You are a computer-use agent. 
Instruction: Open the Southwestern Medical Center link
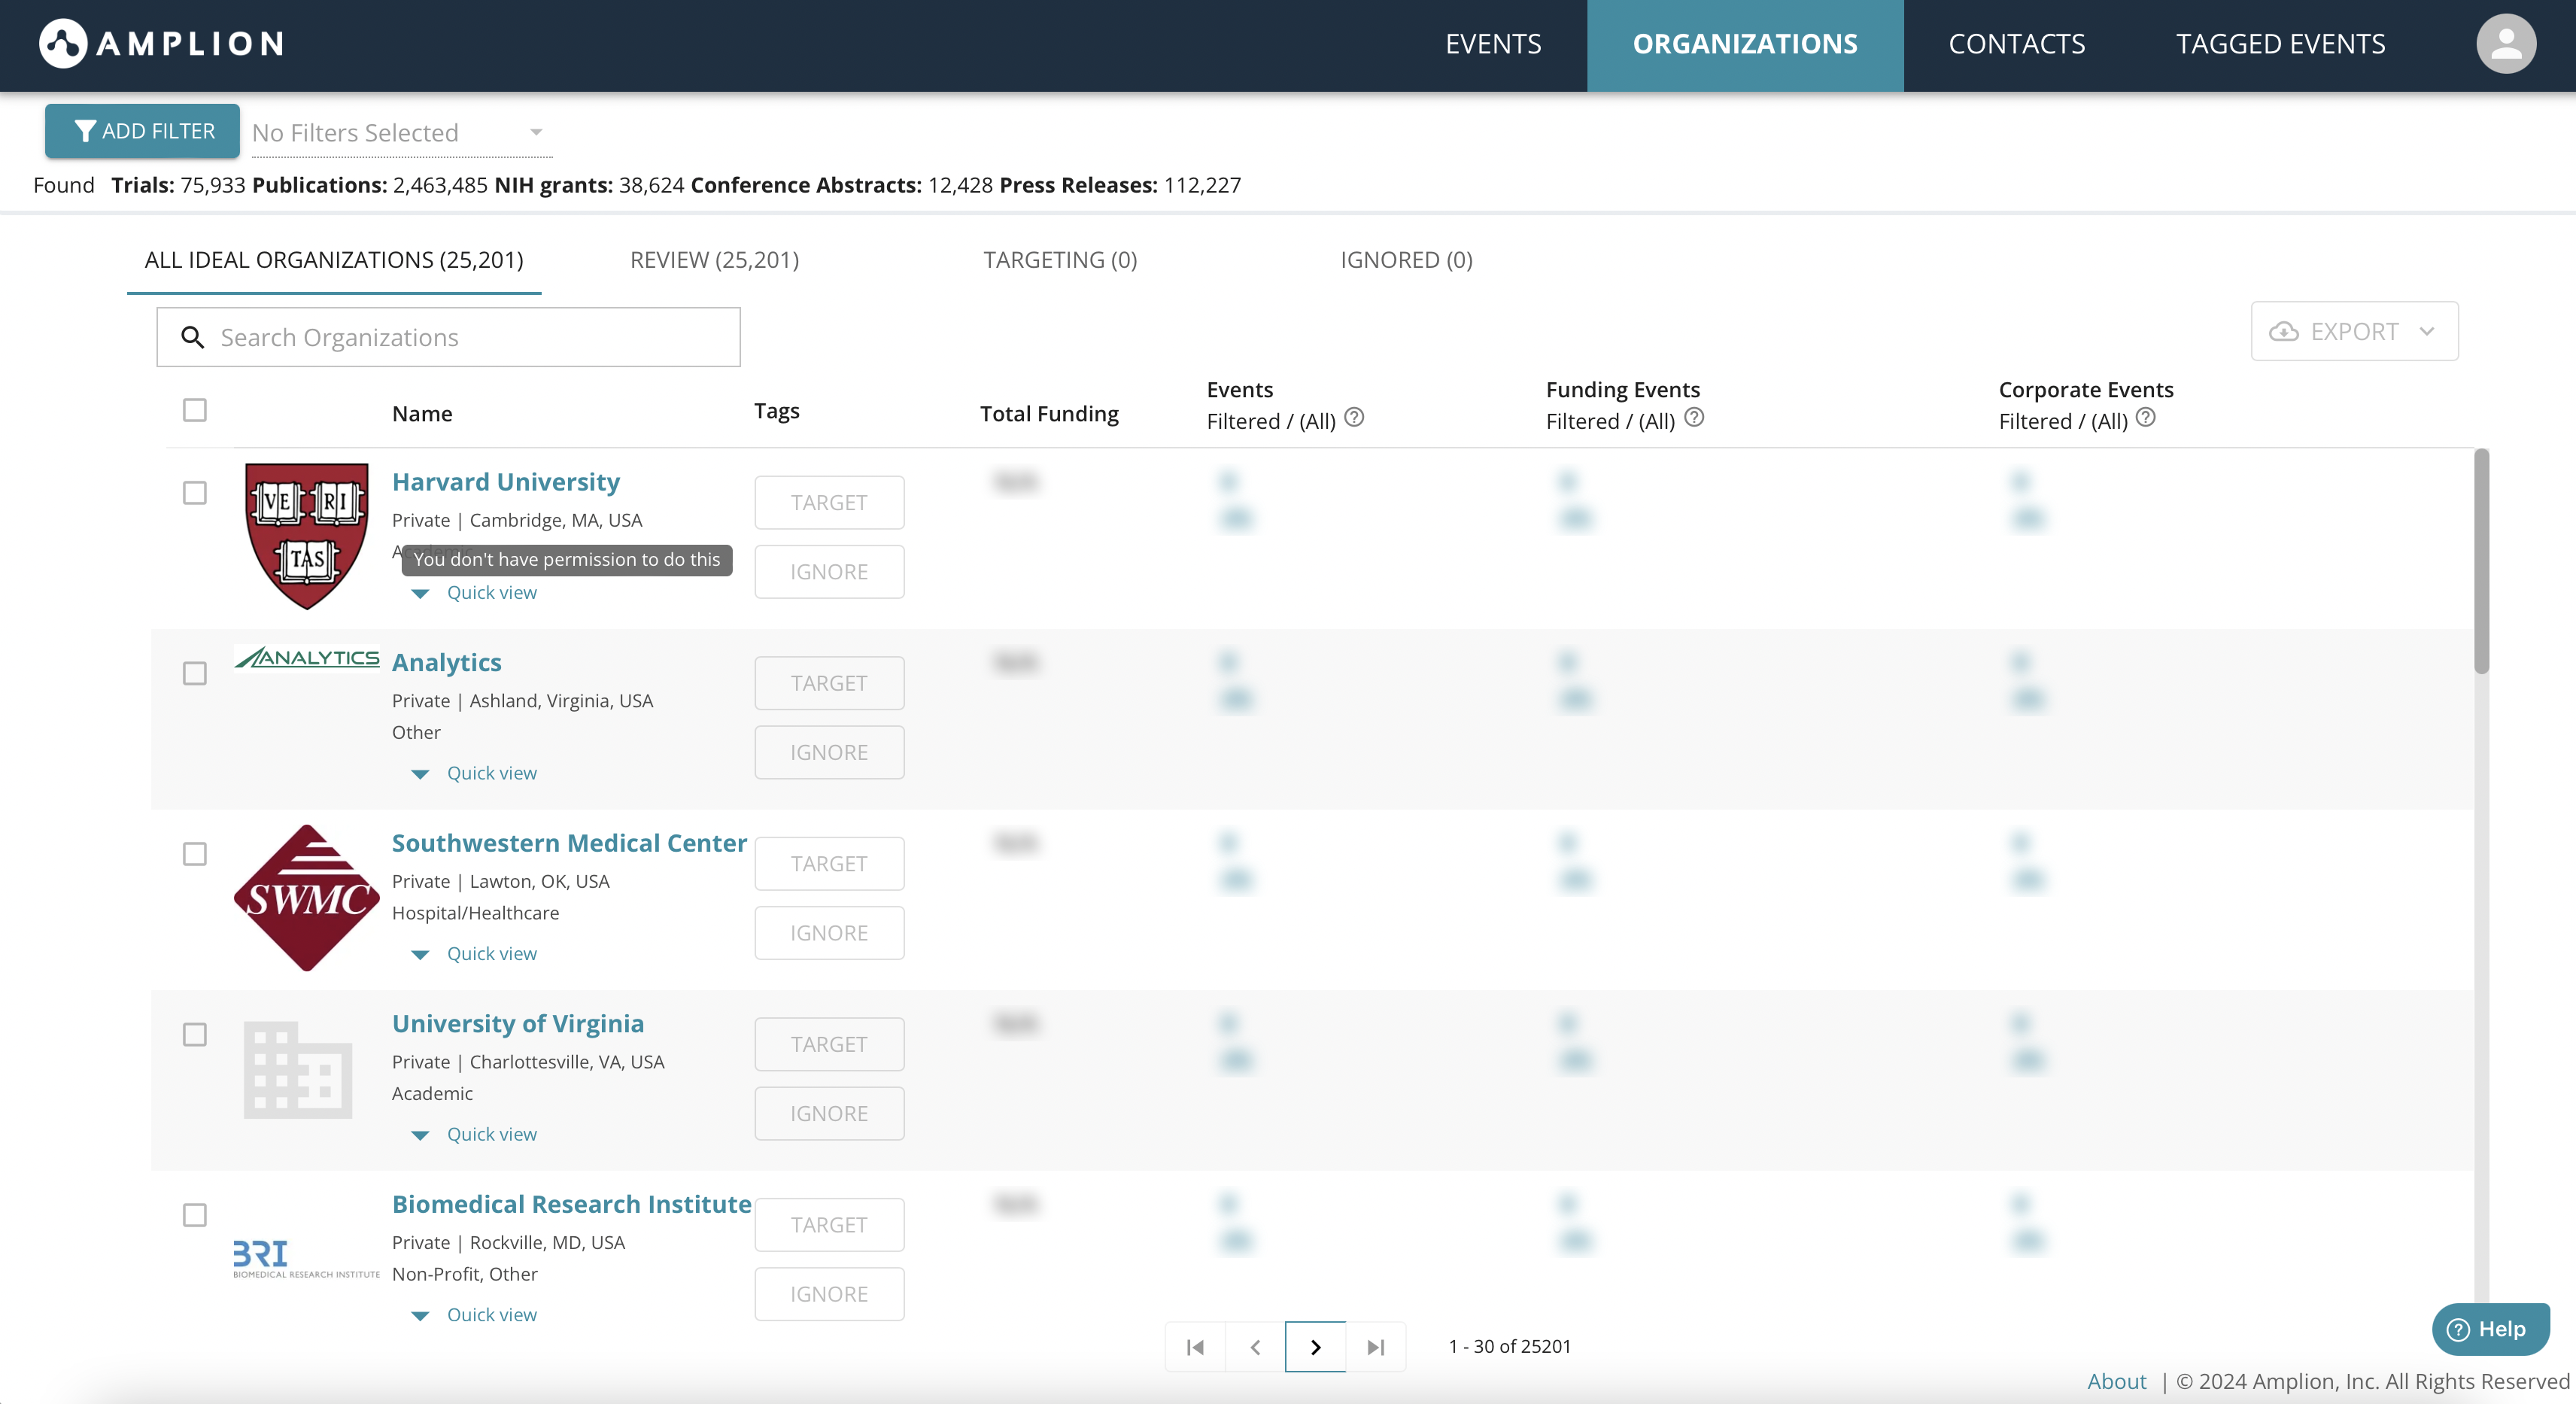tap(569, 843)
